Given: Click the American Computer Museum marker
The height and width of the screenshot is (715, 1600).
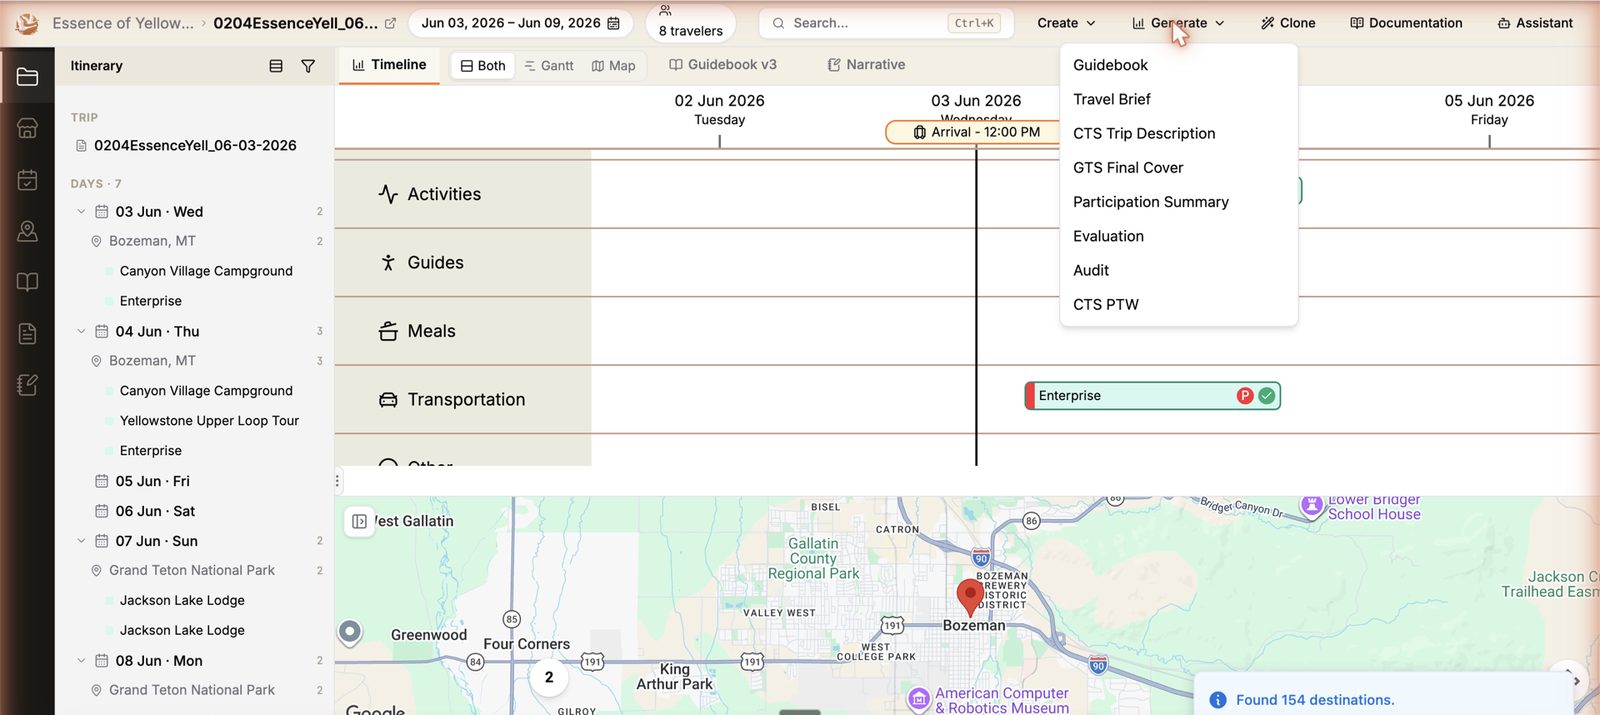Looking at the screenshot, I should [918, 698].
